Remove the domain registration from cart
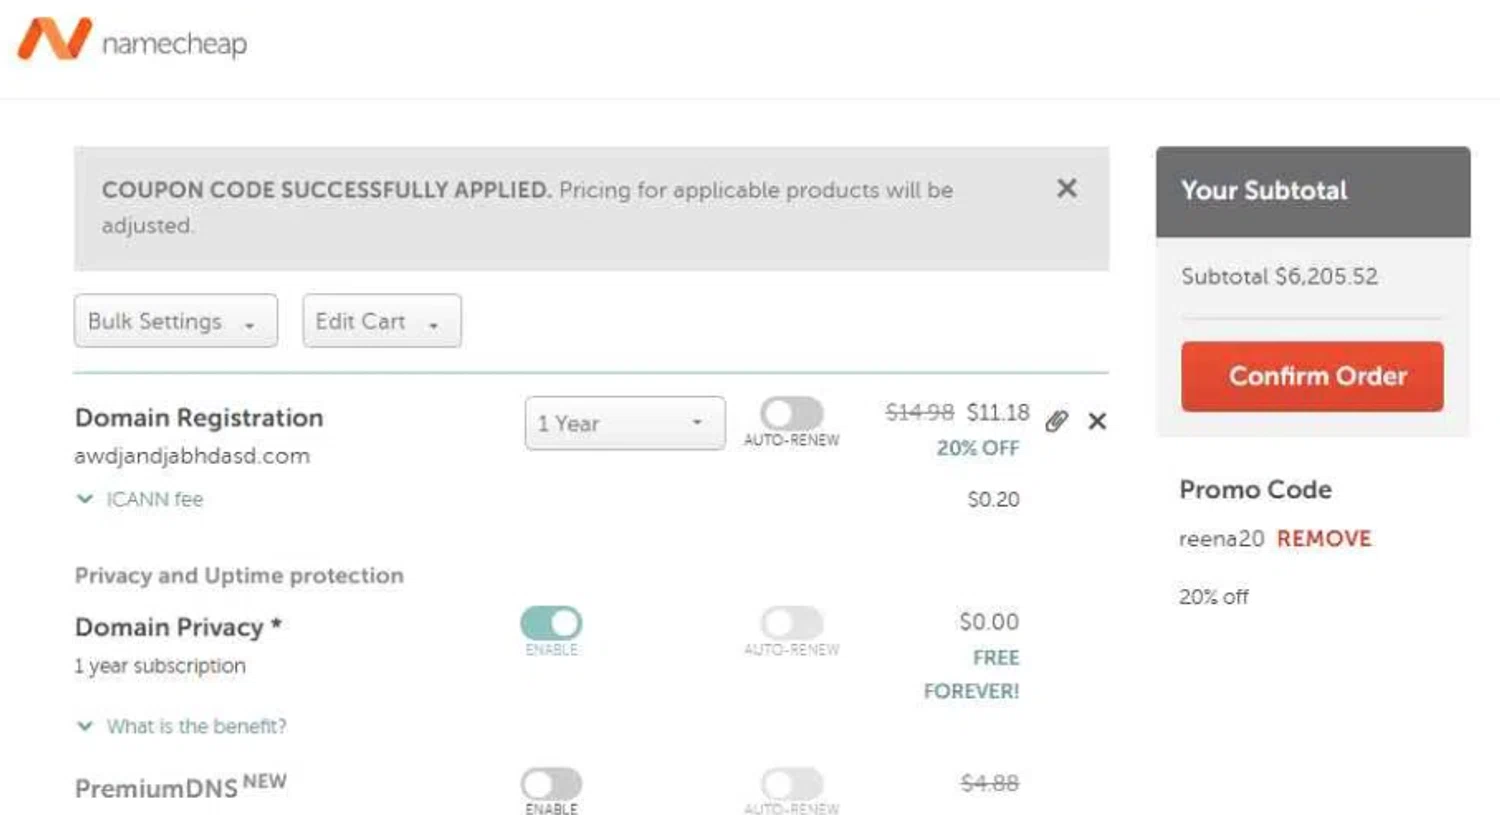This screenshot has height=815, width=1500. (x=1097, y=421)
